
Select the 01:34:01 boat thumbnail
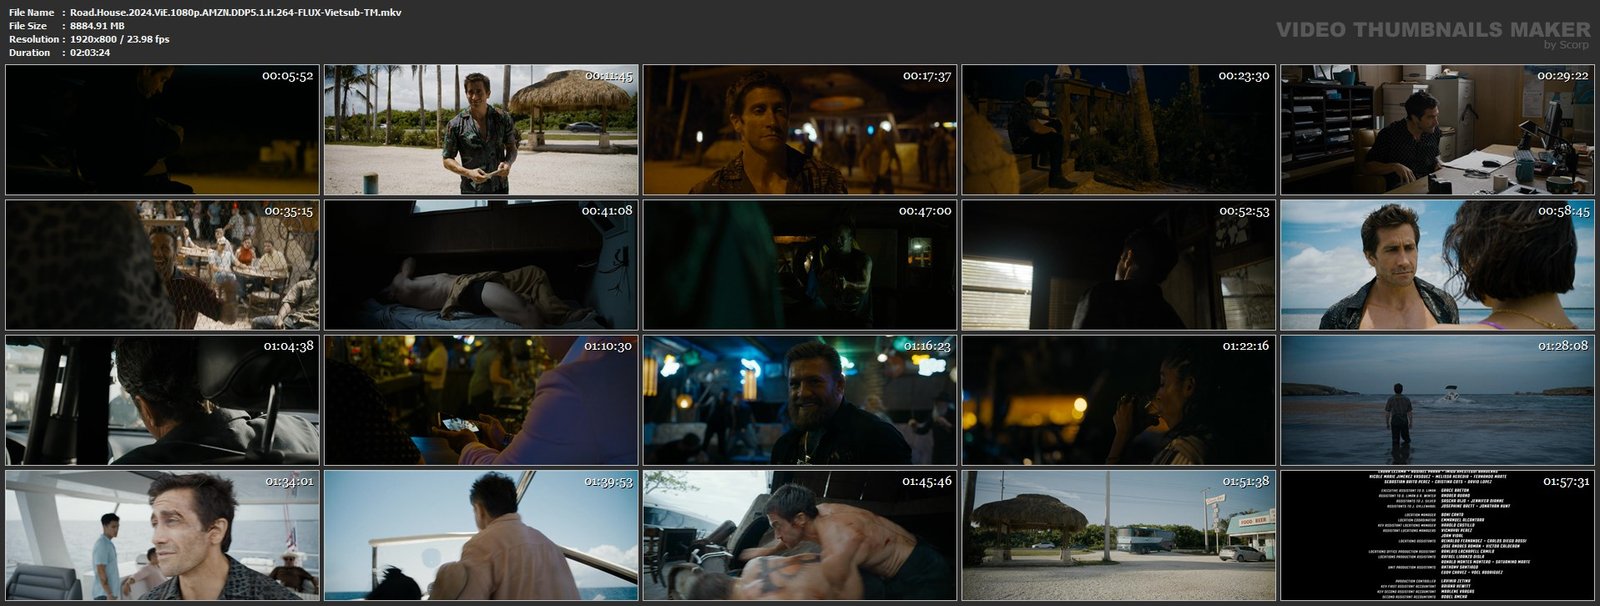tap(162, 535)
